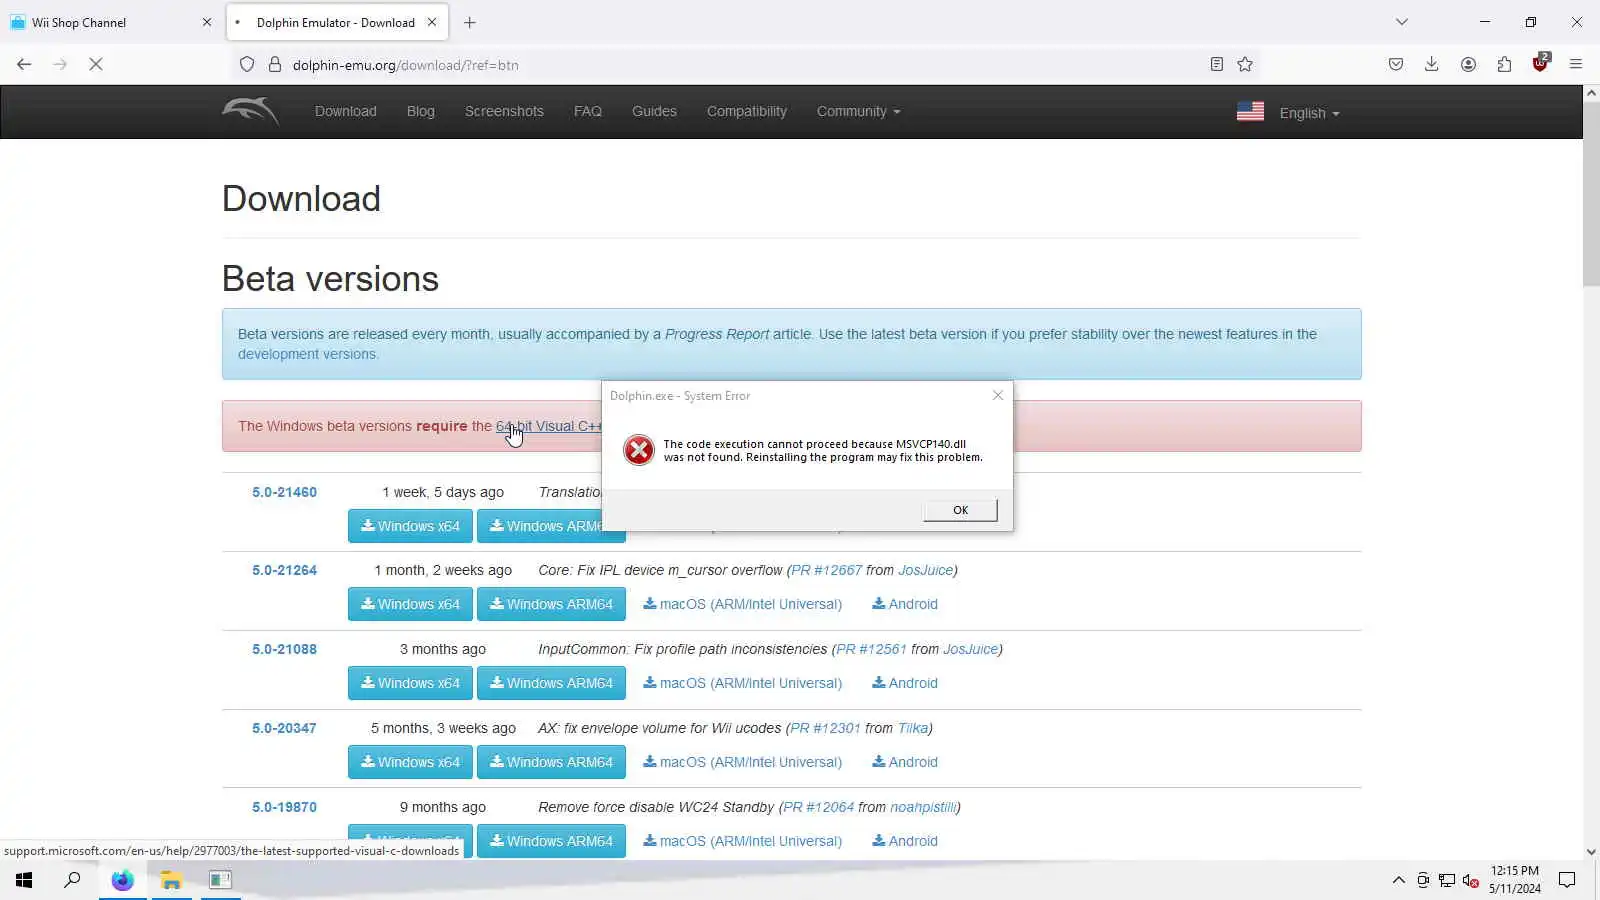The width and height of the screenshot is (1600, 900).
Task: Follow the development versions link
Action: [307, 354]
